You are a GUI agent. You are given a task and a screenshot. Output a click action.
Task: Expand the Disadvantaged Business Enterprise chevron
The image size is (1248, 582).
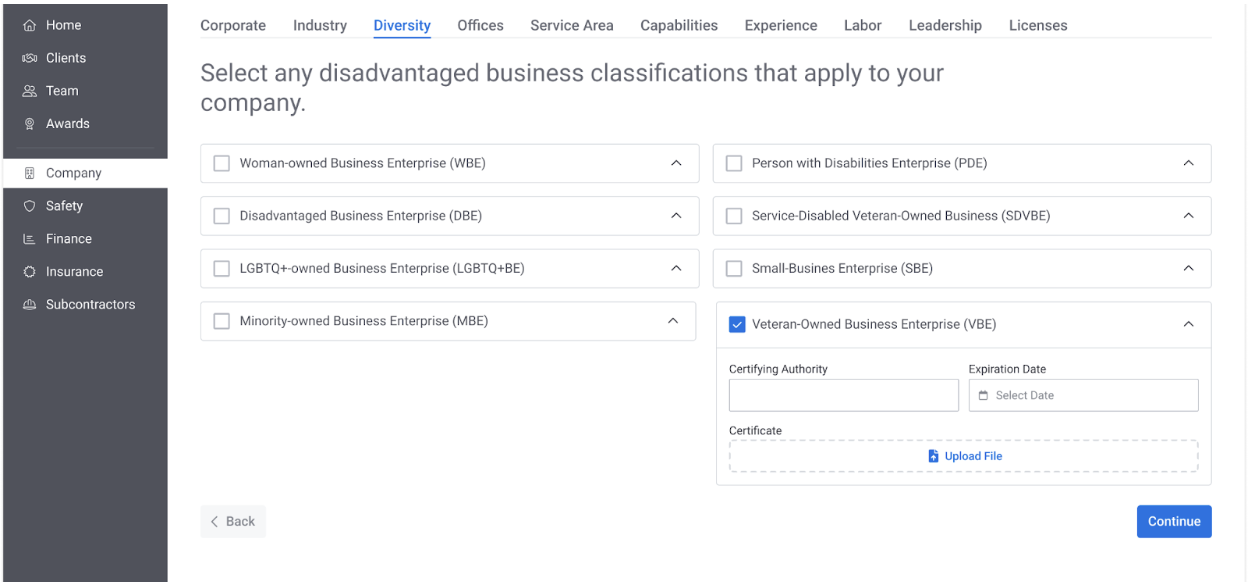pos(676,215)
